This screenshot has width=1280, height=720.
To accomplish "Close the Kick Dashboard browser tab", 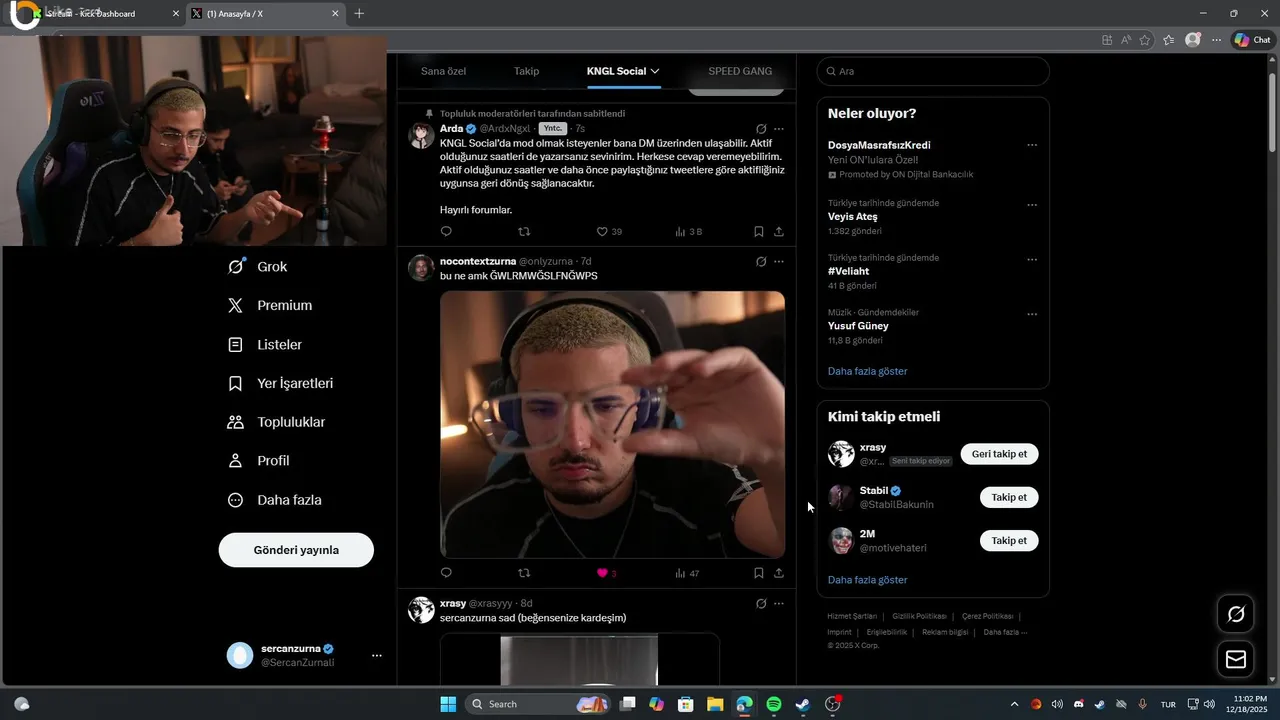I will pos(177,14).
